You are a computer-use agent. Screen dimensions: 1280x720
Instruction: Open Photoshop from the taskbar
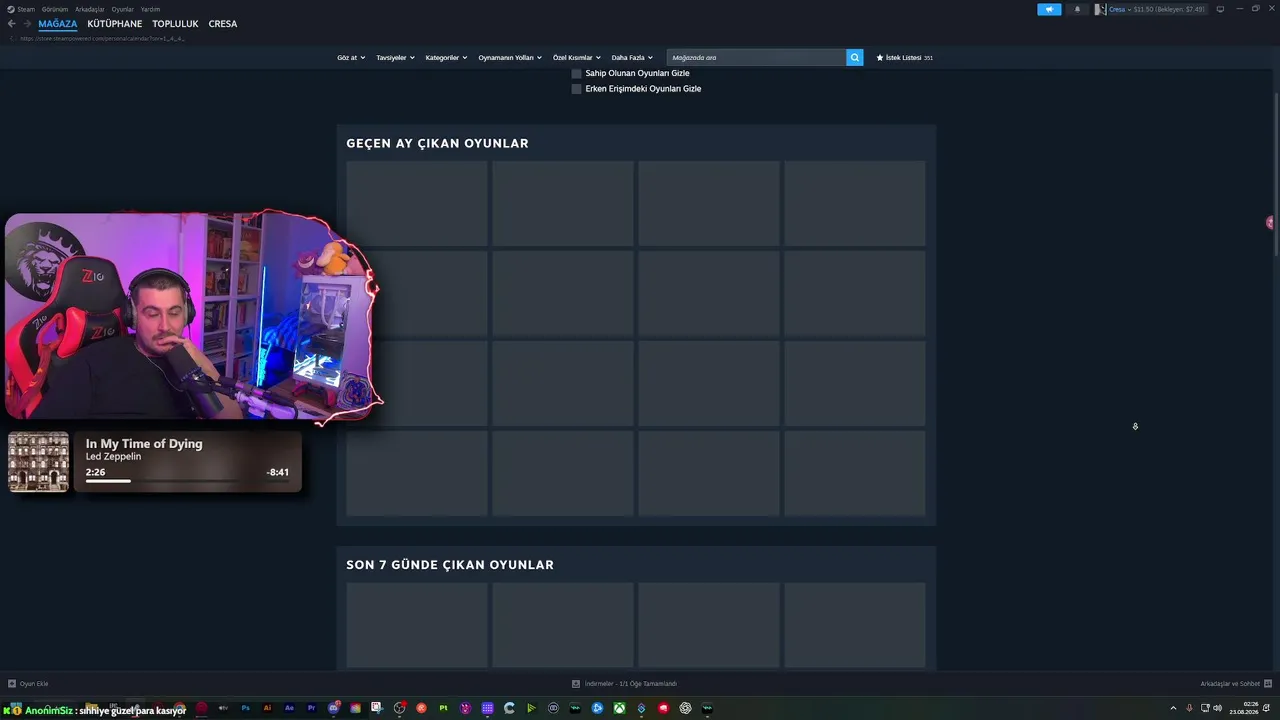point(245,708)
